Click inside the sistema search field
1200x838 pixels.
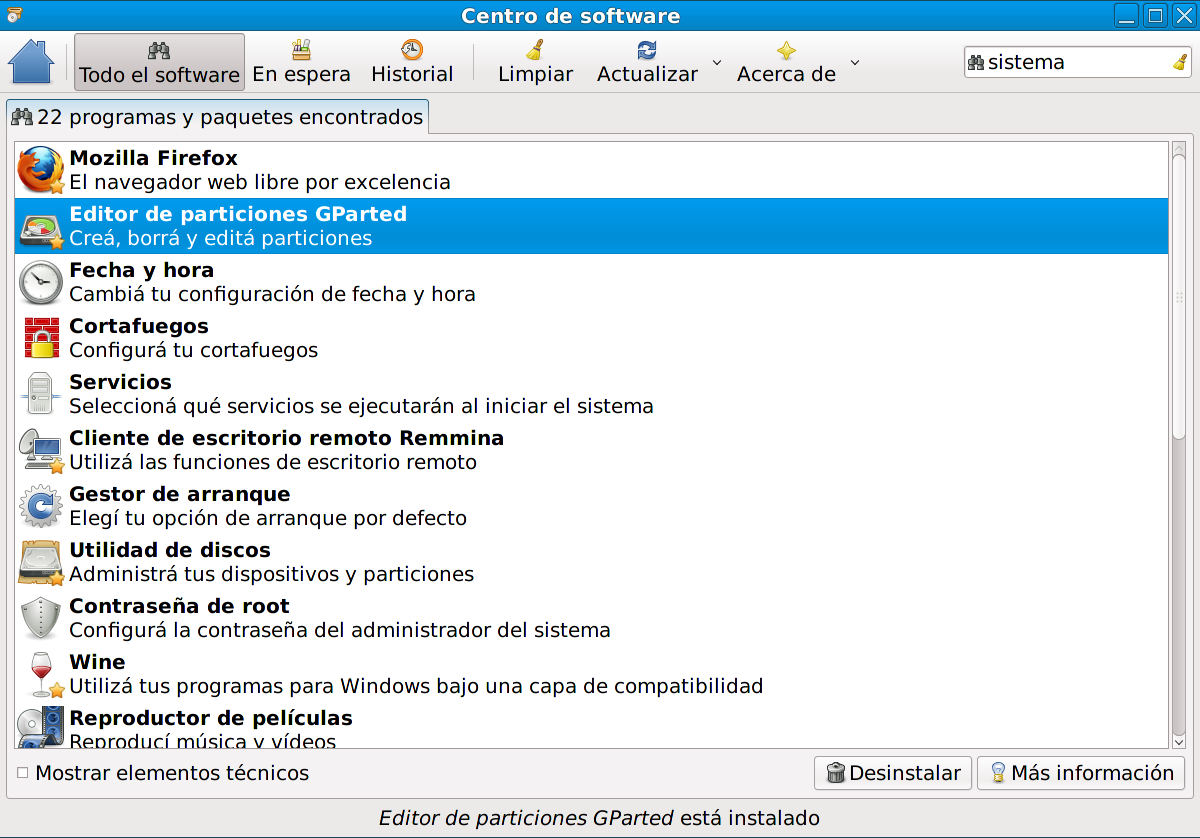1078,62
